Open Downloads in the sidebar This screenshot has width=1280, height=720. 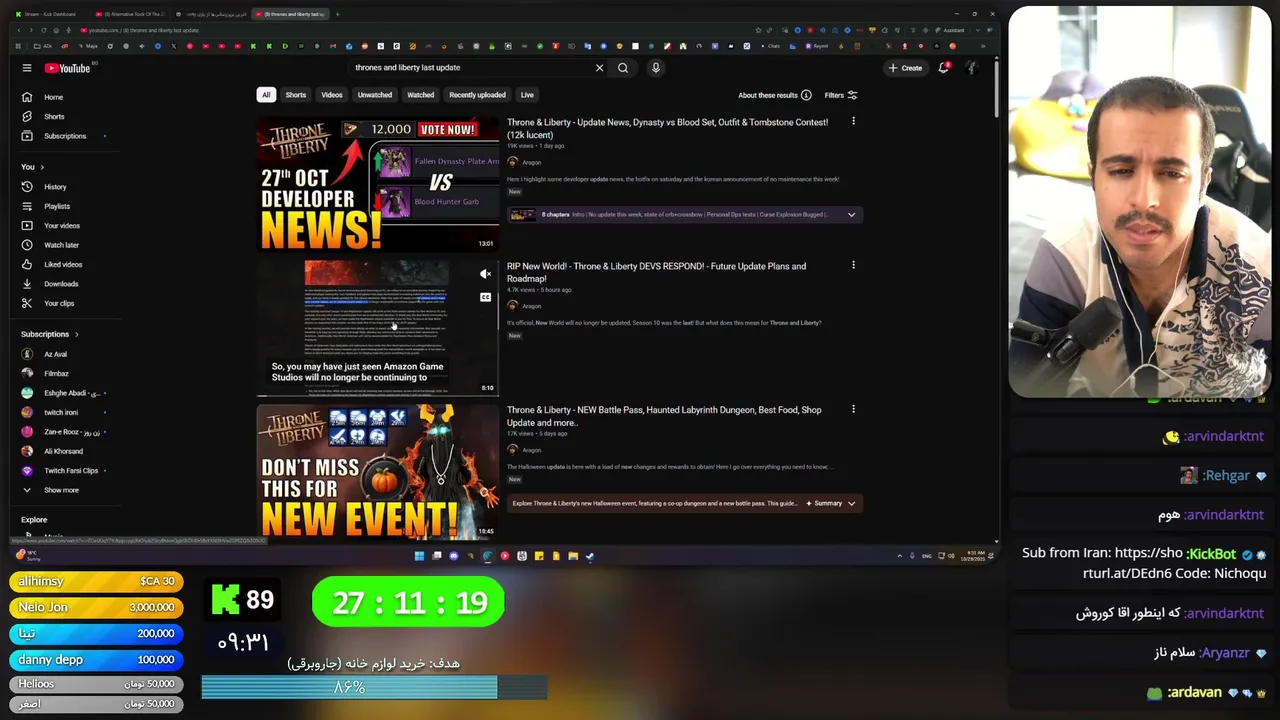click(61, 284)
